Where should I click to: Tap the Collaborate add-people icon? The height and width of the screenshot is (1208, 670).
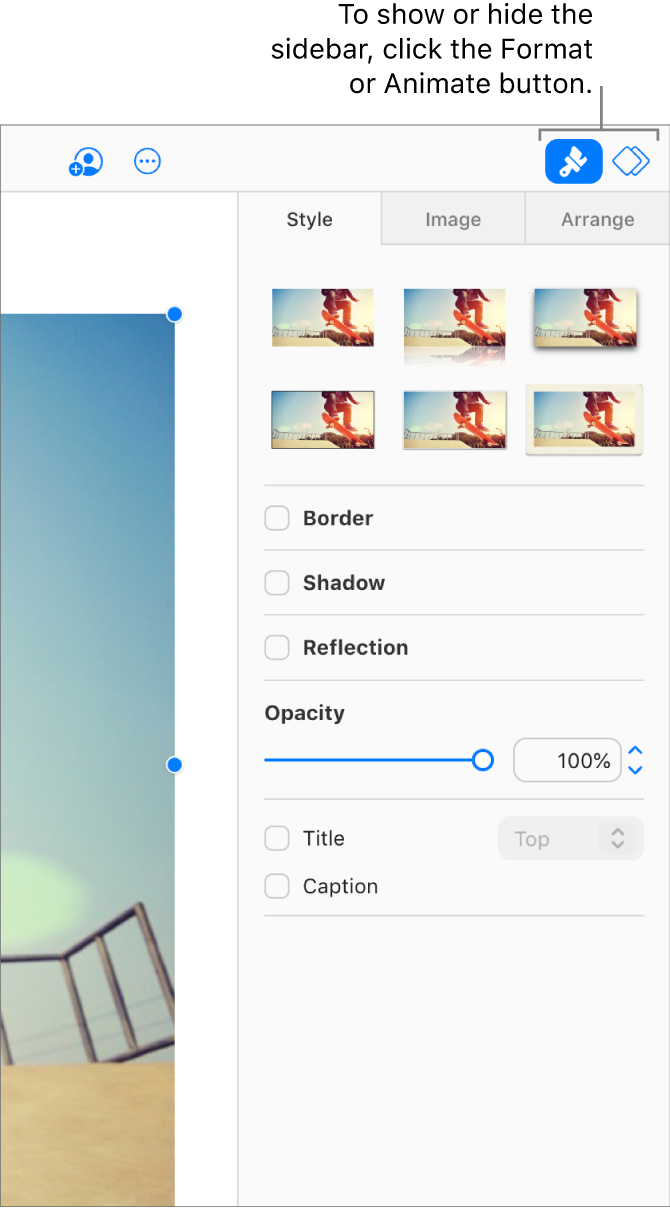tap(85, 161)
